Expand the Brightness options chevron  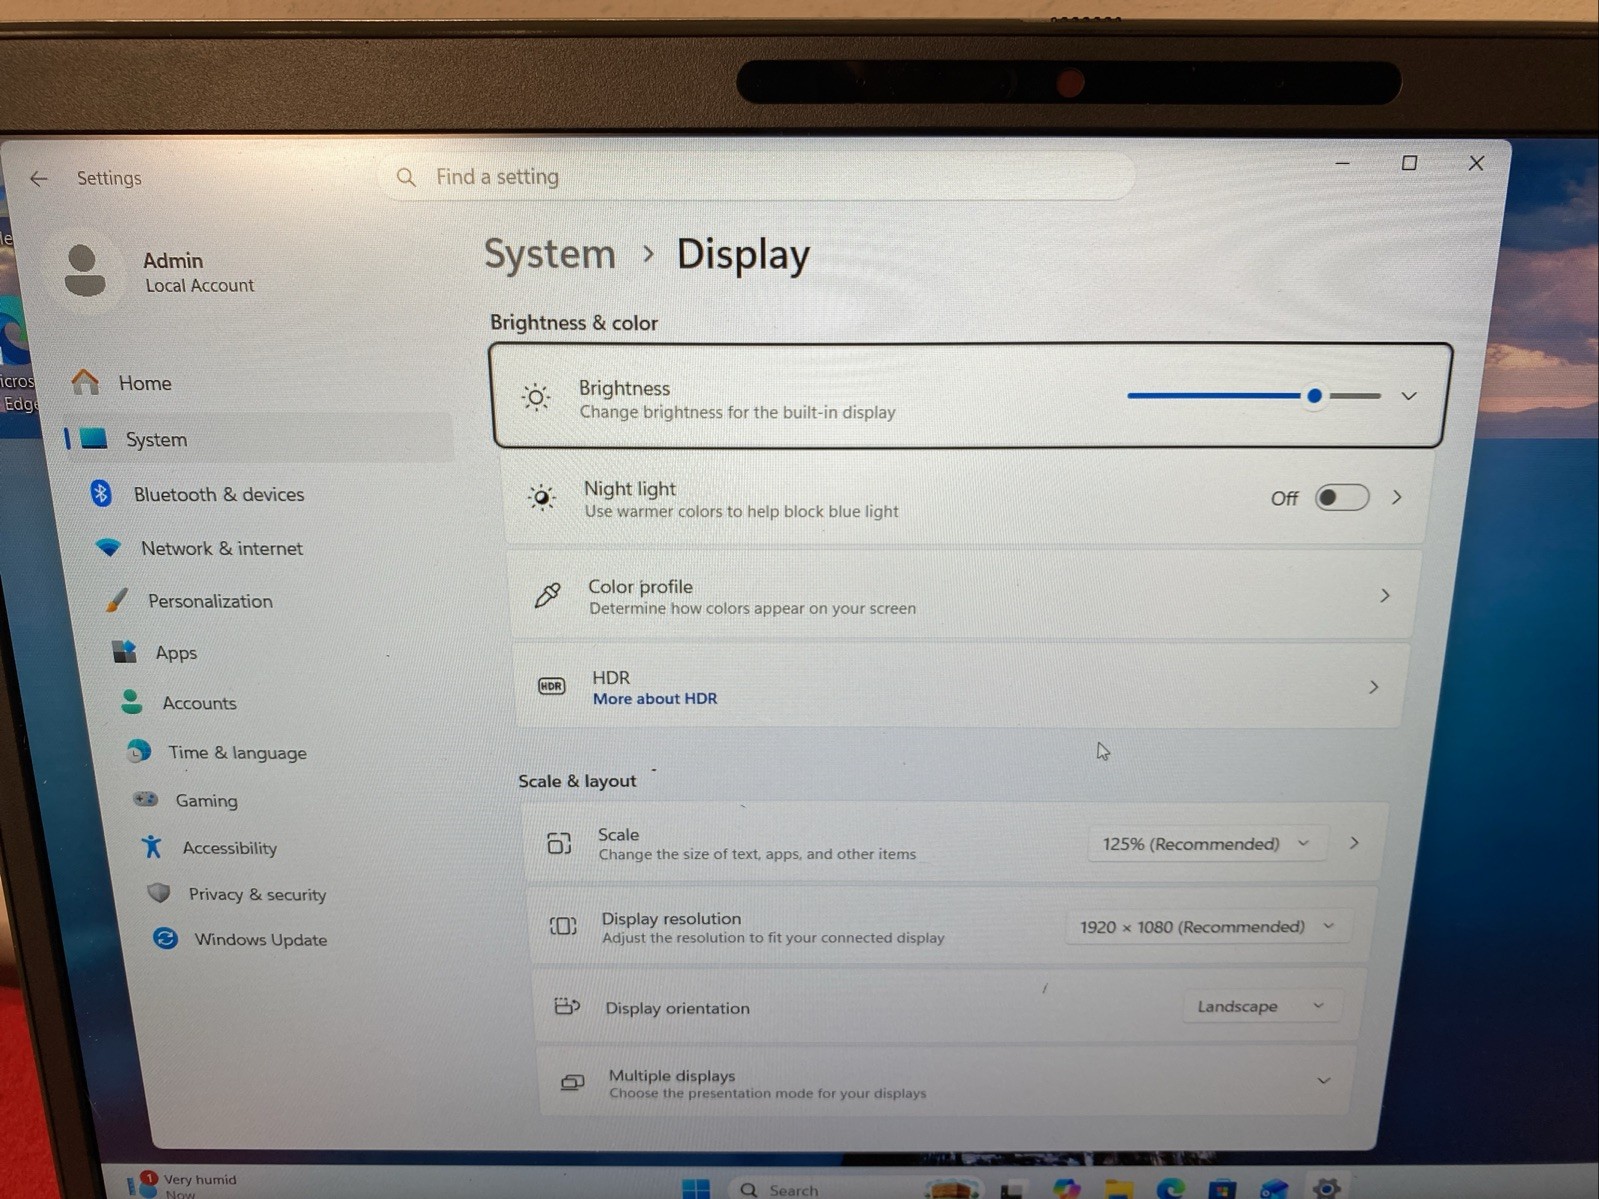1409,396
